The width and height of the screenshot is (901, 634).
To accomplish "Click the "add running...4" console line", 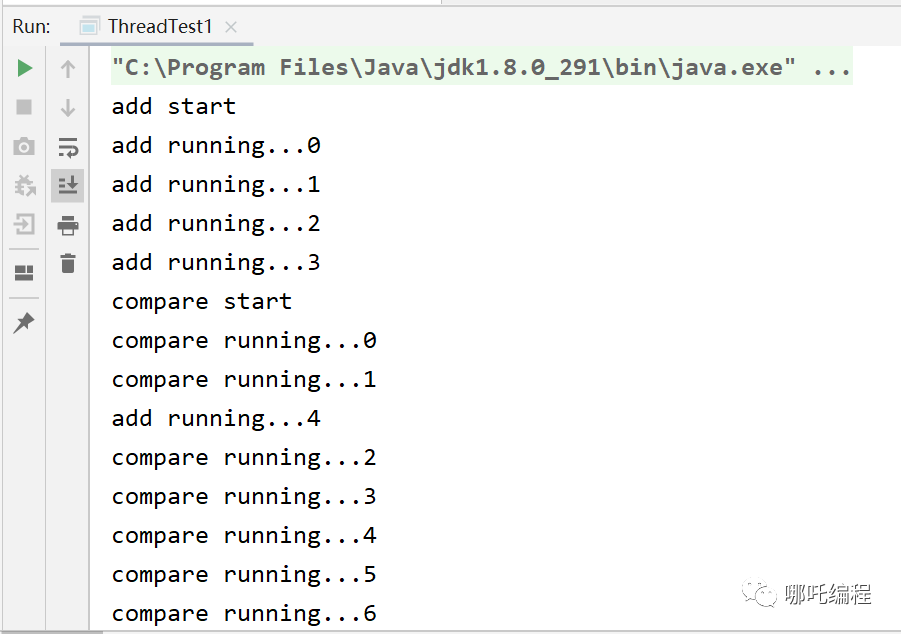I will (215, 419).
